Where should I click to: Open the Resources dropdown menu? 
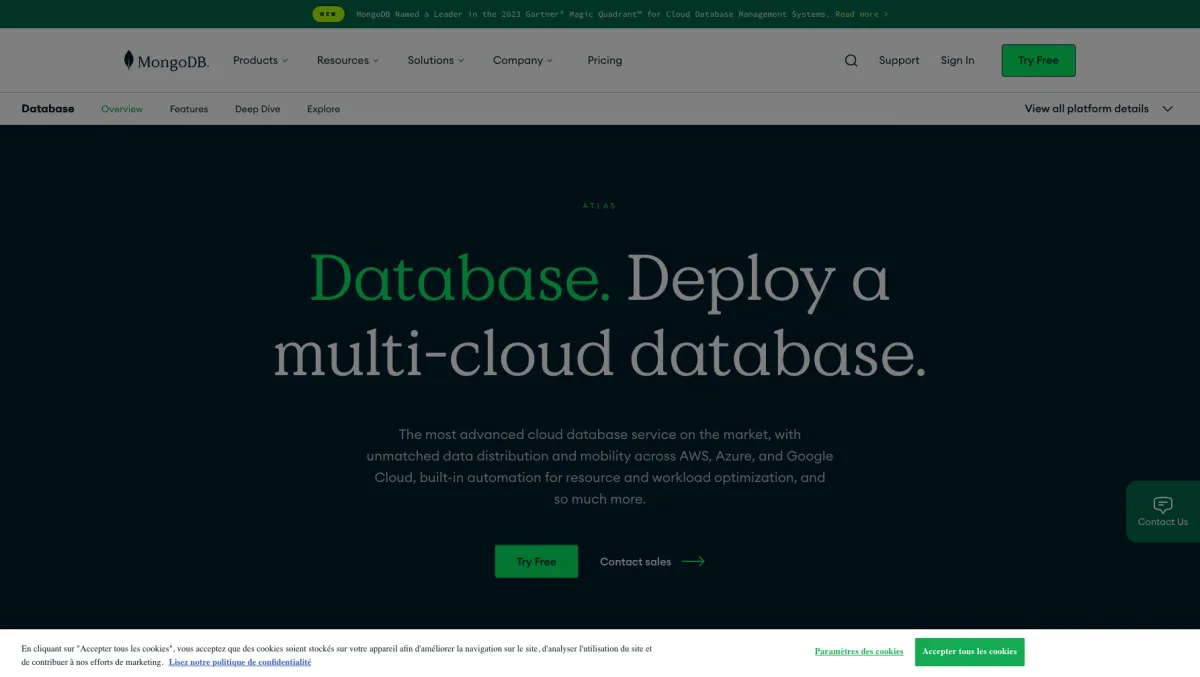point(347,60)
